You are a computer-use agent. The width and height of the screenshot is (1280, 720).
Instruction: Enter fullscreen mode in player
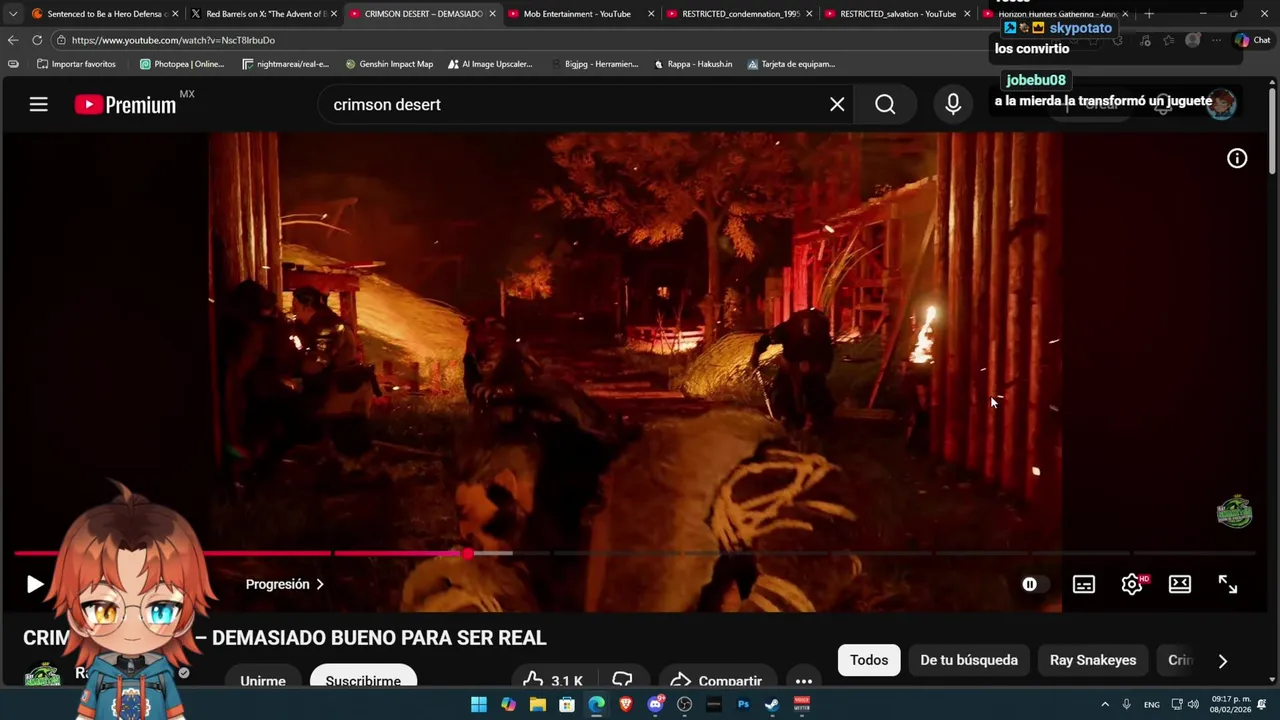1228,584
